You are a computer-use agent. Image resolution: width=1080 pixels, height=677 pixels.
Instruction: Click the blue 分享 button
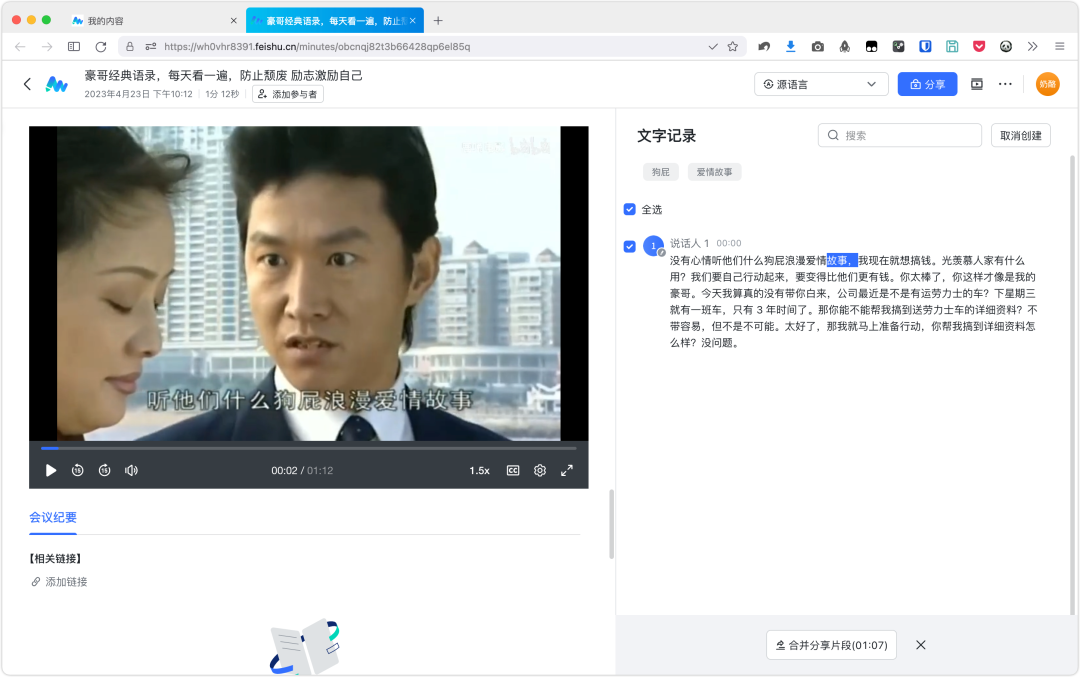(x=927, y=84)
